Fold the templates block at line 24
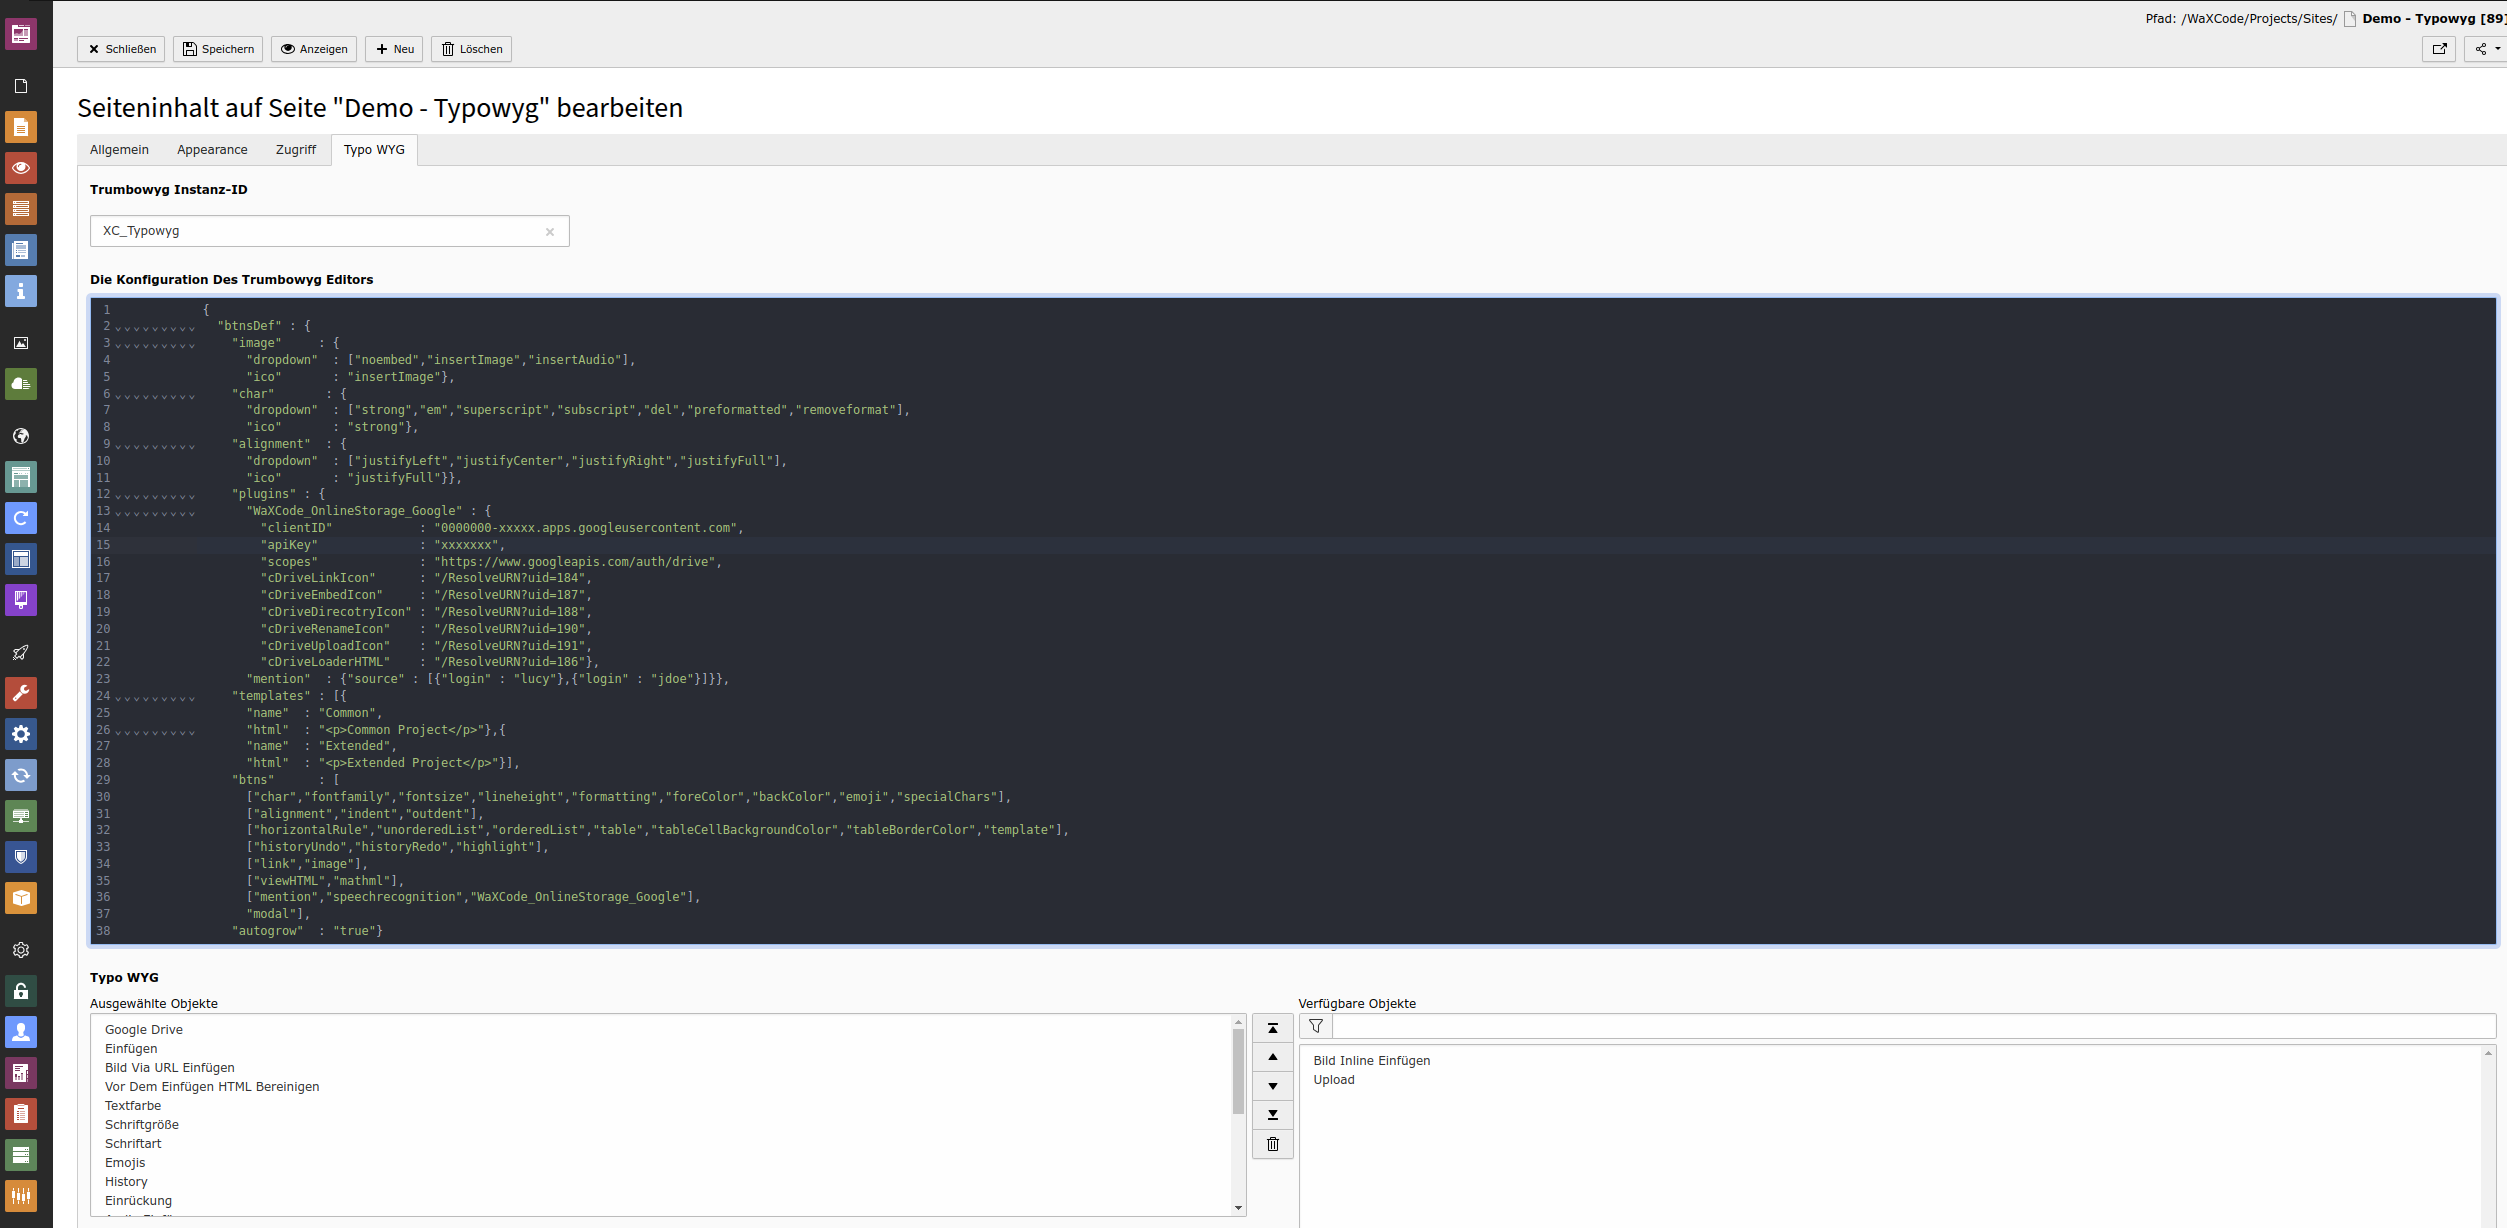Image resolution: width=2507 pixels, height=1228 pixels. click(x=155, y=697)
